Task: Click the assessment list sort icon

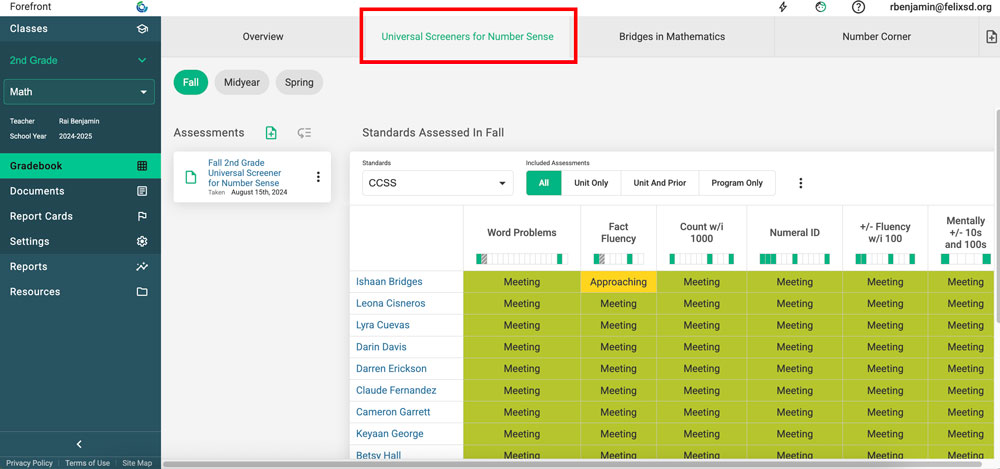Action: tap(304, 133)
